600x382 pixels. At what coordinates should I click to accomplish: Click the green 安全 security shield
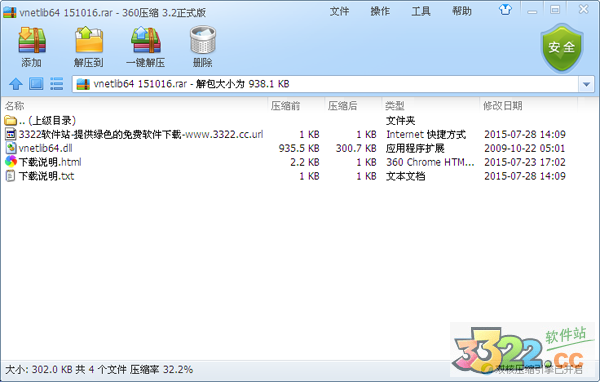point(561,48)
